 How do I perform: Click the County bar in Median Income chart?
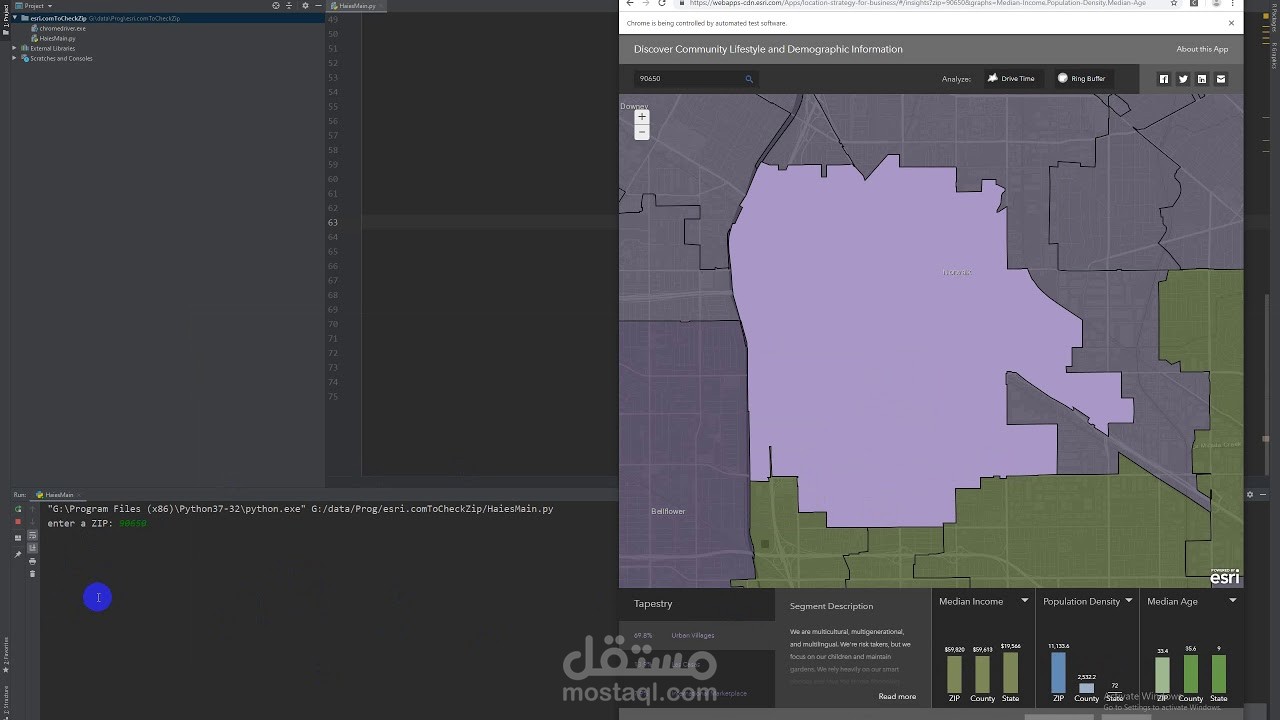[x=982, y=673]
